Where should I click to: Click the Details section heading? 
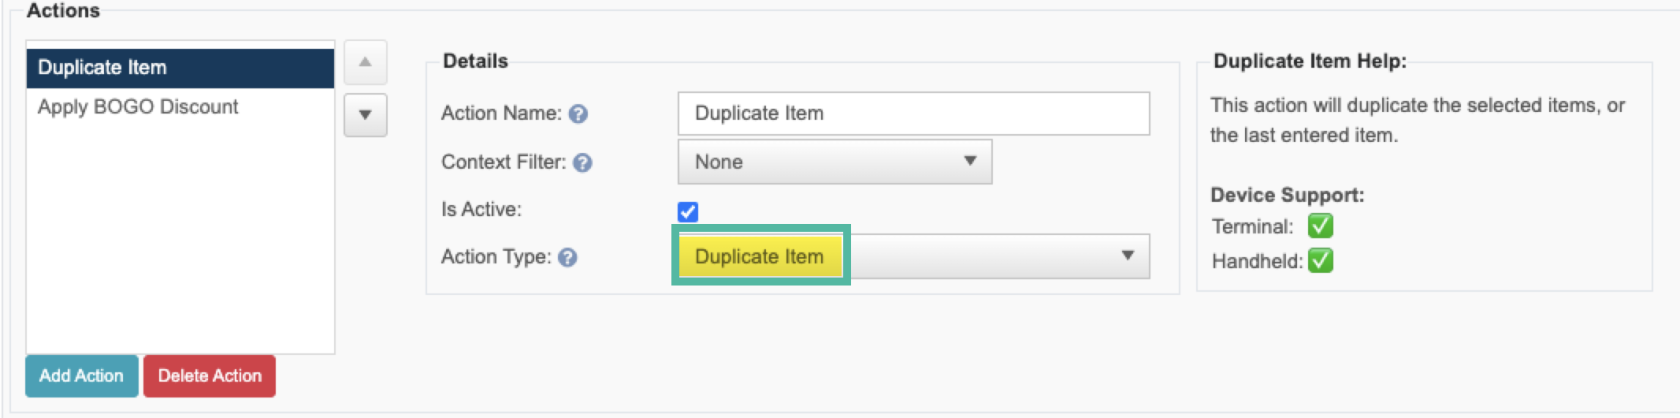coord(475,61)
